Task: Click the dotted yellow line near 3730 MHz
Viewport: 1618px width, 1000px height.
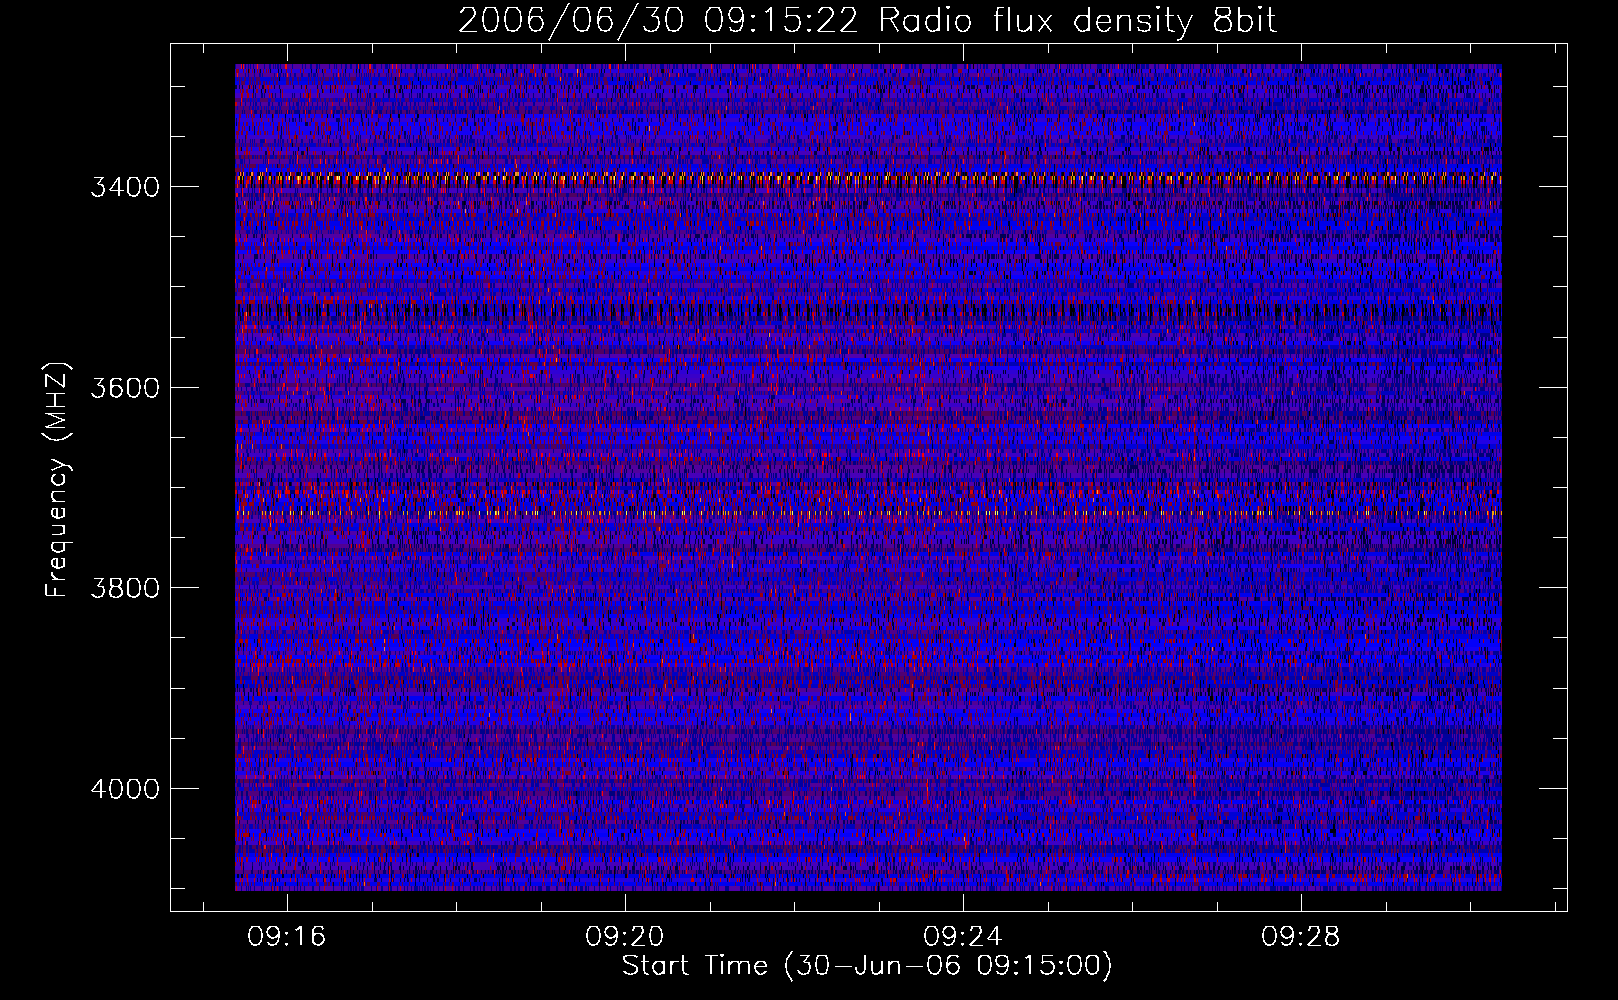Action: point(868,513)
